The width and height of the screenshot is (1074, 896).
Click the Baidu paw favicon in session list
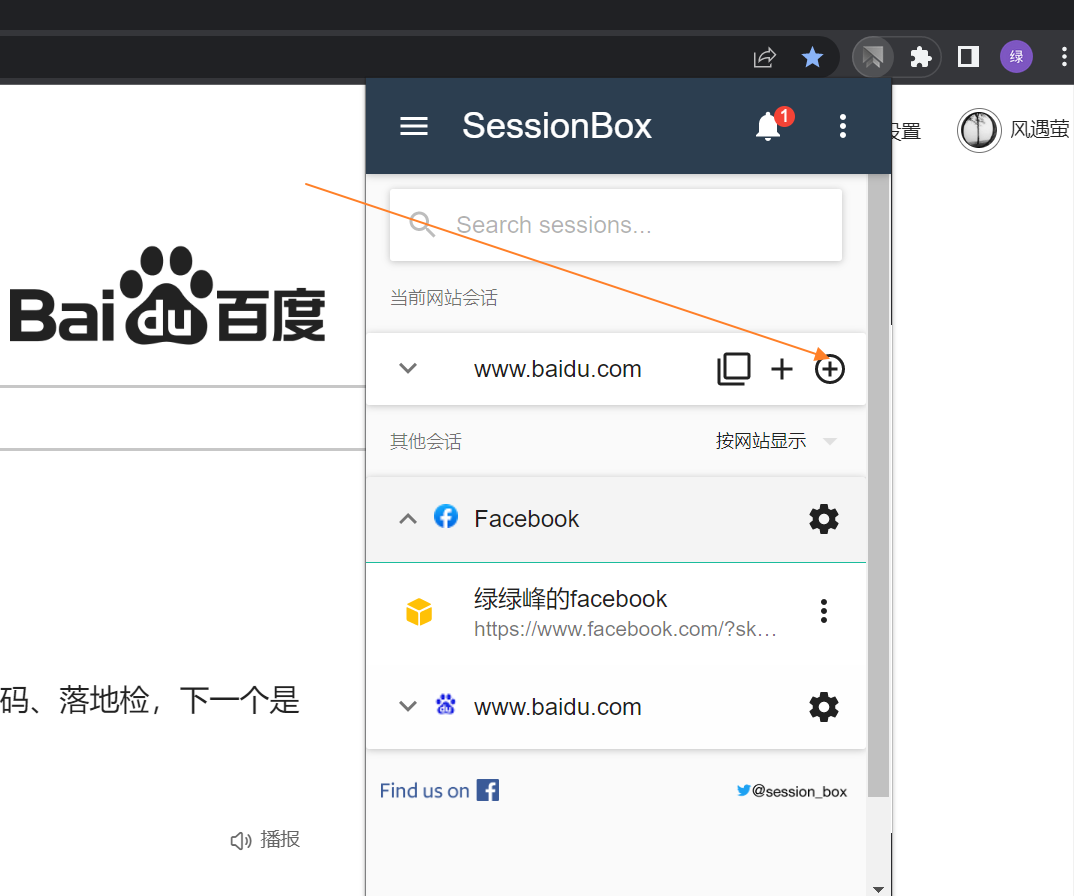click(x=446, y=704)
